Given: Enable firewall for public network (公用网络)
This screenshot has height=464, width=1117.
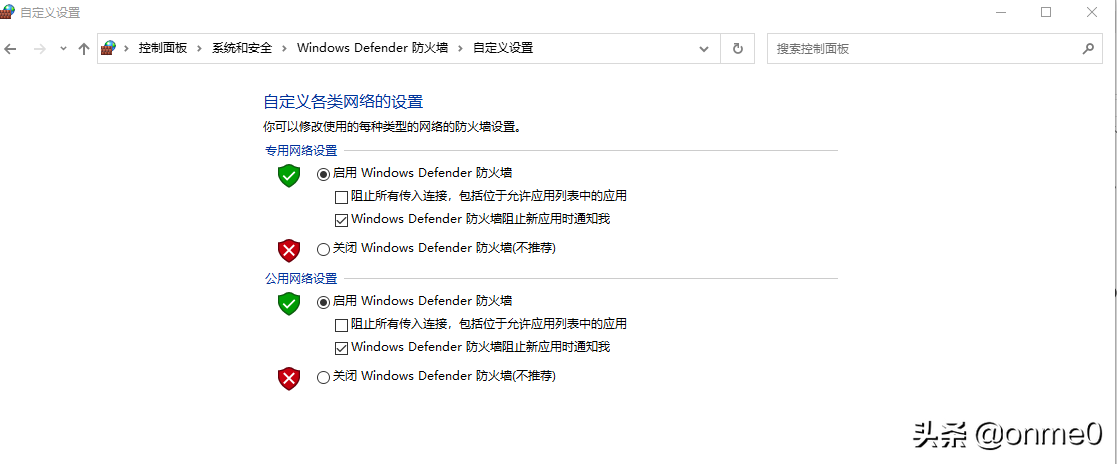Looking at the screenshot, I should click(323, 301).
